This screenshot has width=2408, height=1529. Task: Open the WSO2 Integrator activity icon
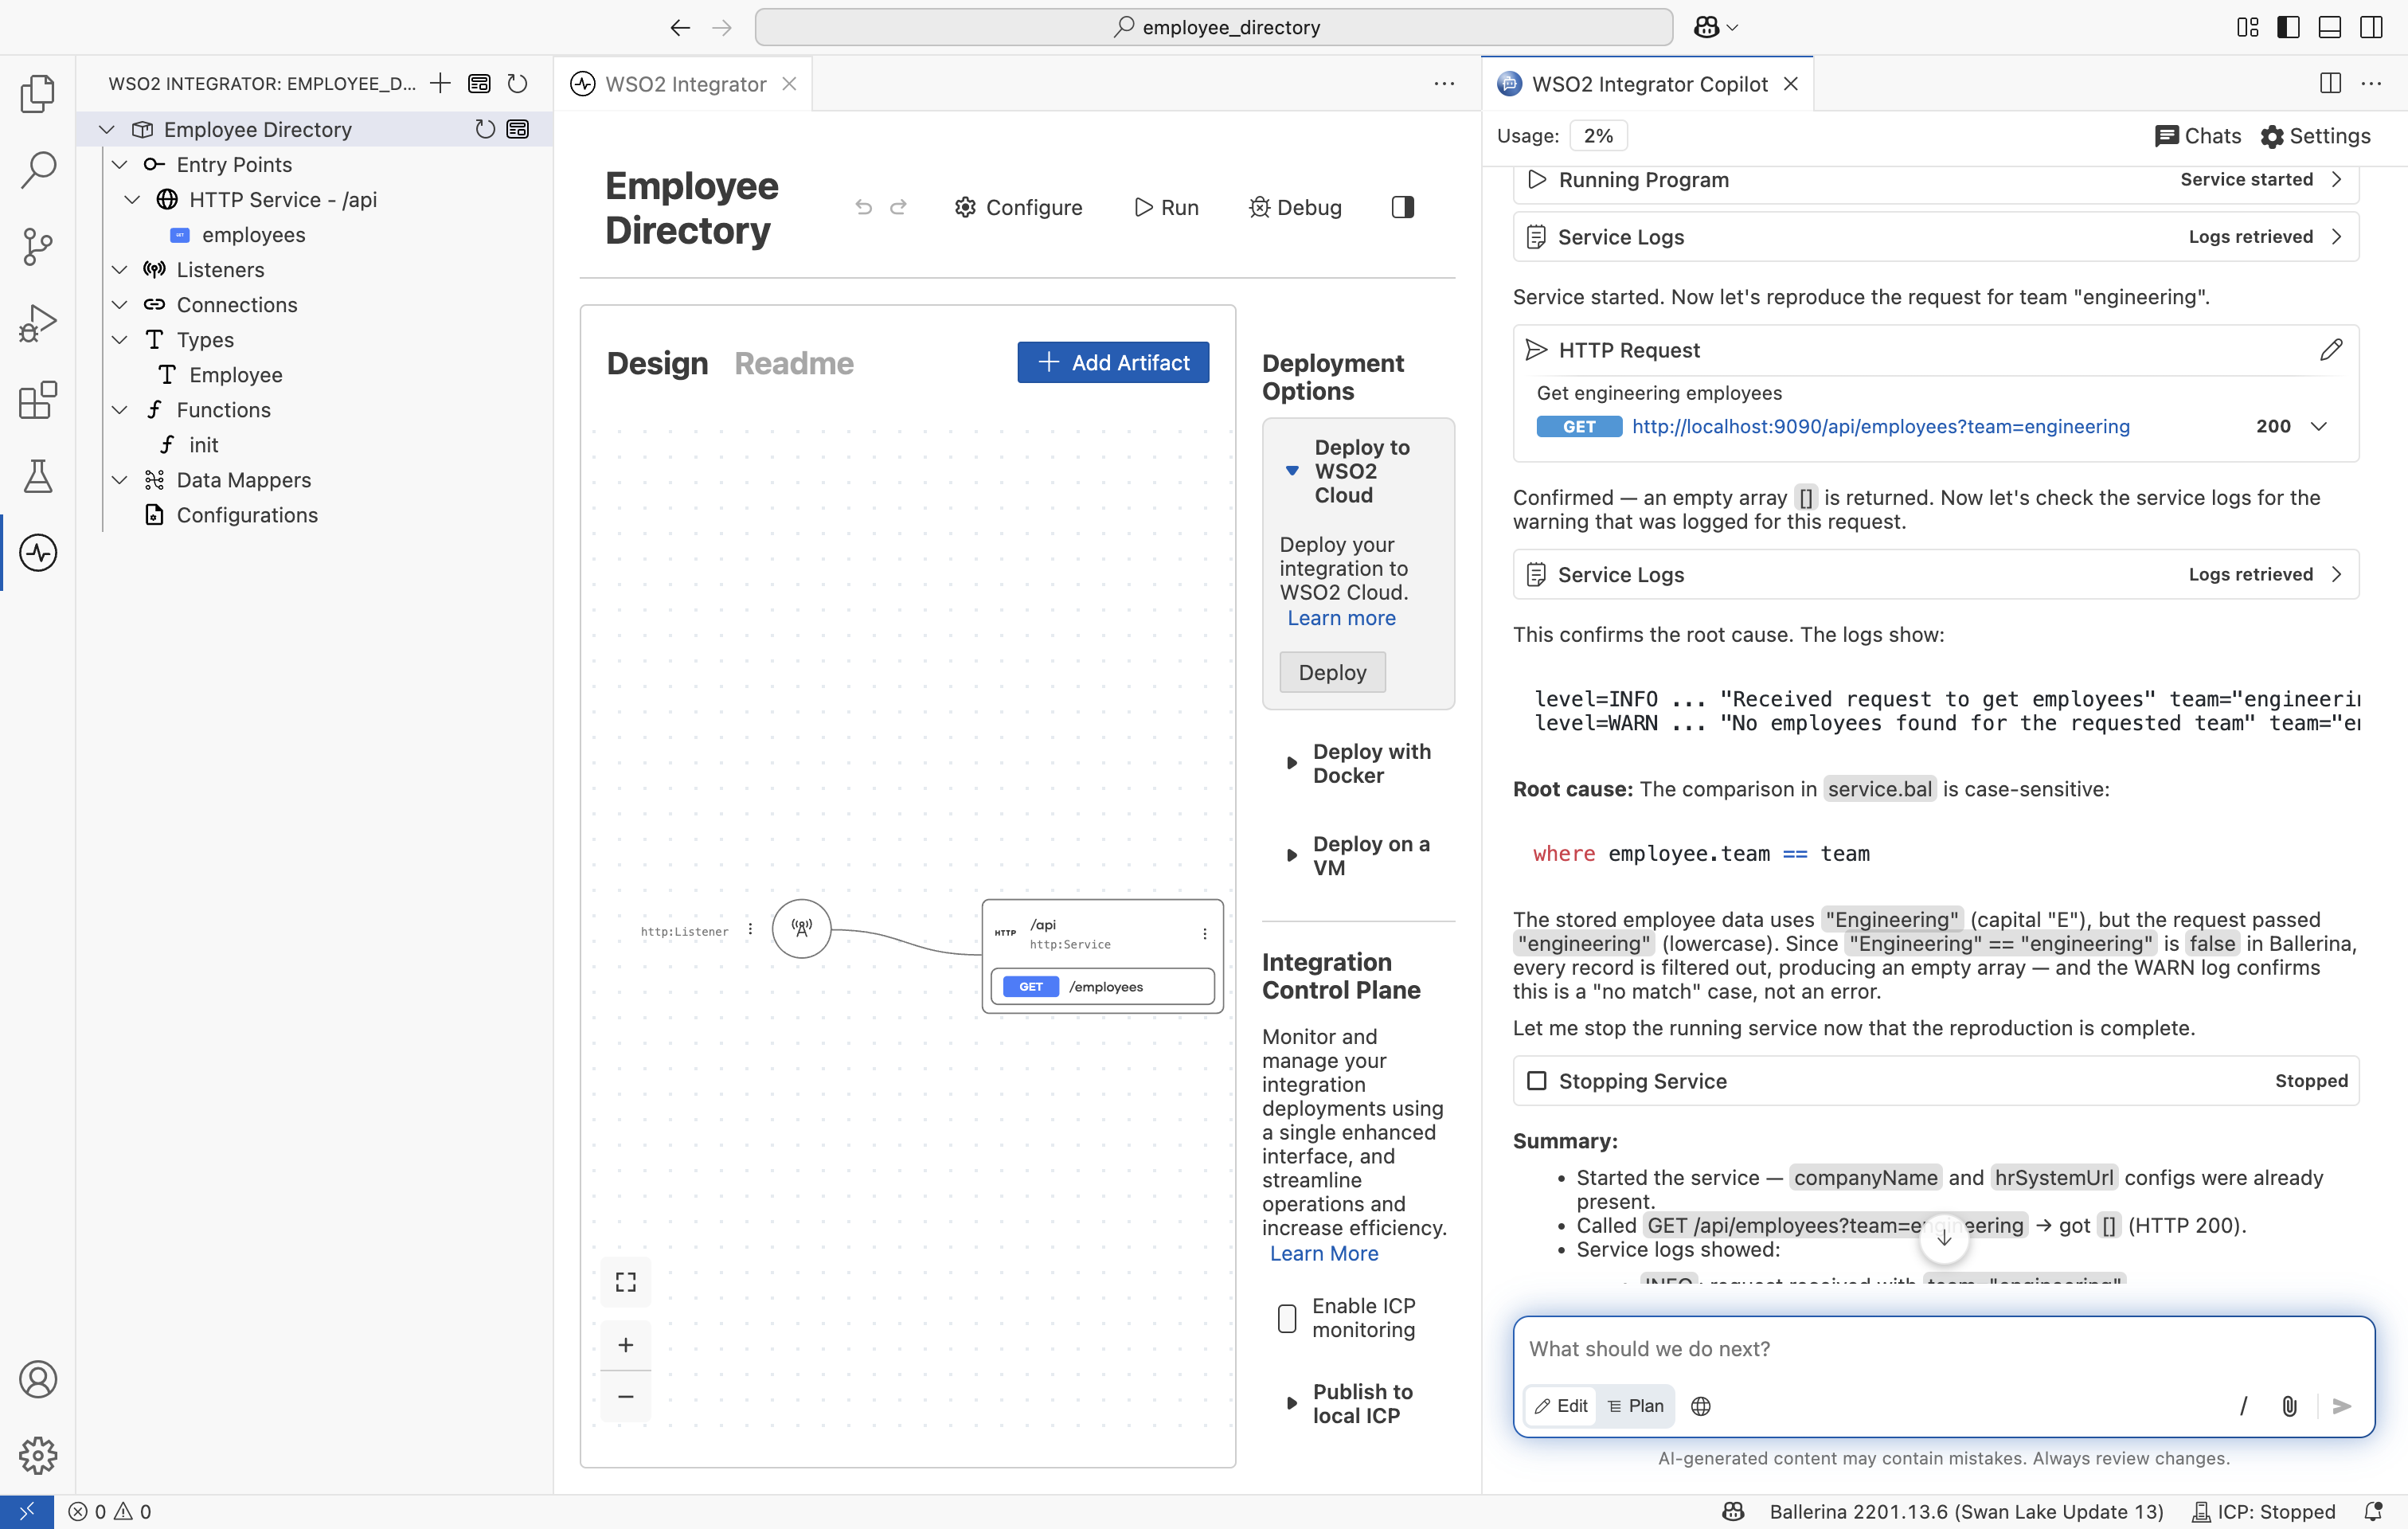coord(38,553)
